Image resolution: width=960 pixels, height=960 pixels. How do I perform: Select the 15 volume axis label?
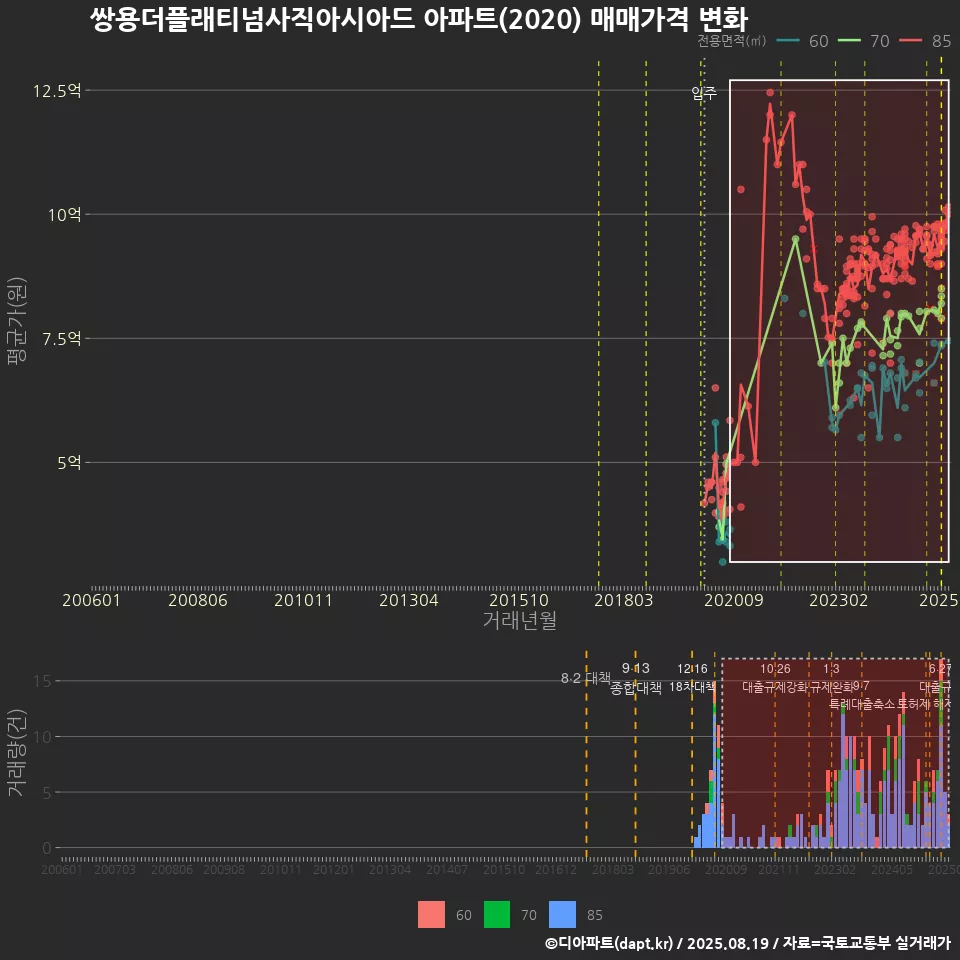pyautogui.click(x=42, y=681)
